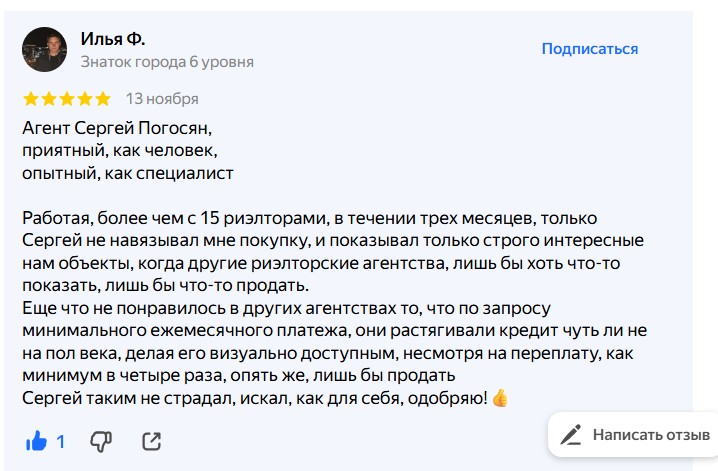Click the review date 13 ноября
The width and height of the screenshot is (718, 471).
tap(162, 99)
